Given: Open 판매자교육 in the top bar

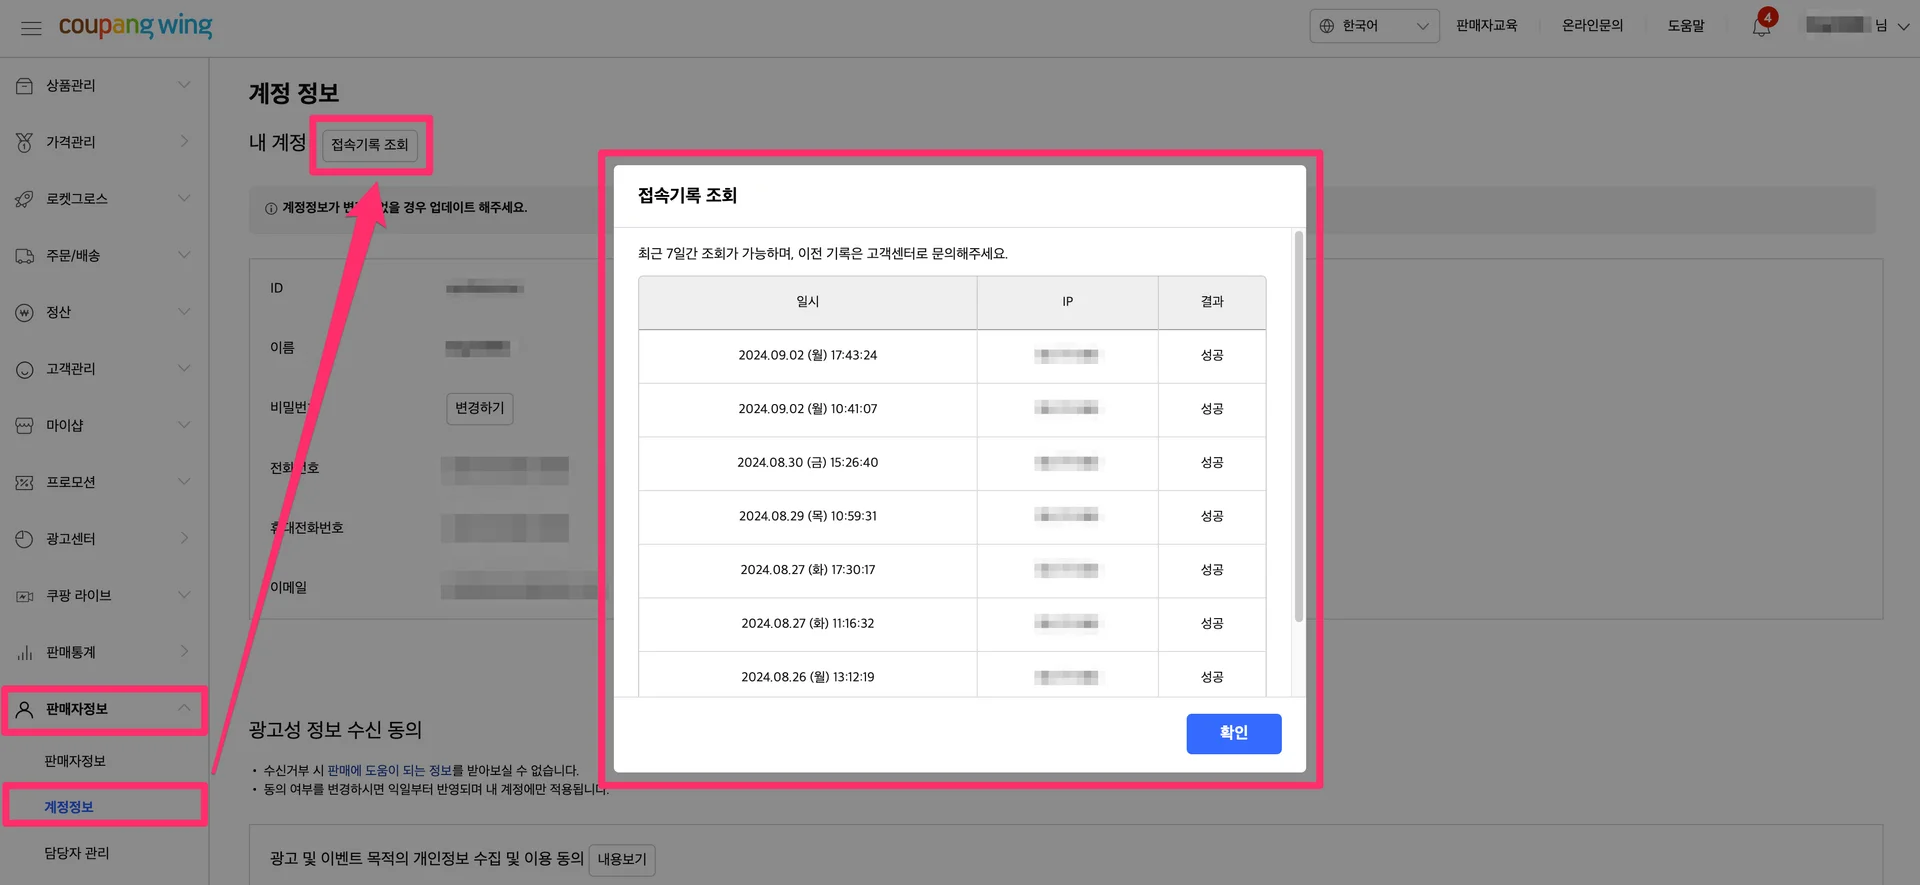Looking at the screenshot, I should click(x=1486, y=26).
